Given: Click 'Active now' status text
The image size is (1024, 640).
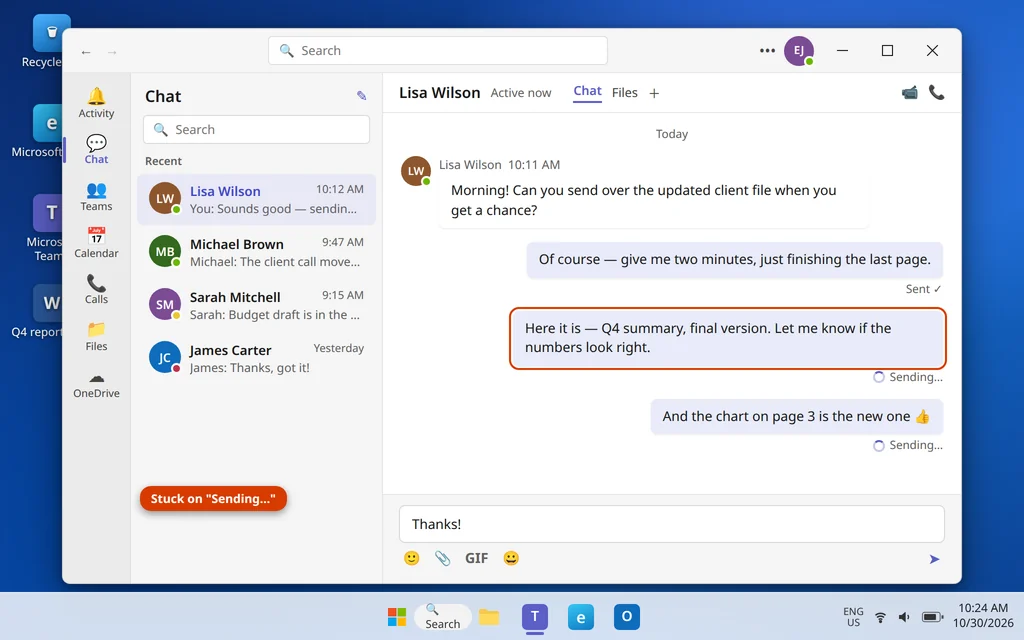Looking at the screenshot, I should click(x=520, y=93).
